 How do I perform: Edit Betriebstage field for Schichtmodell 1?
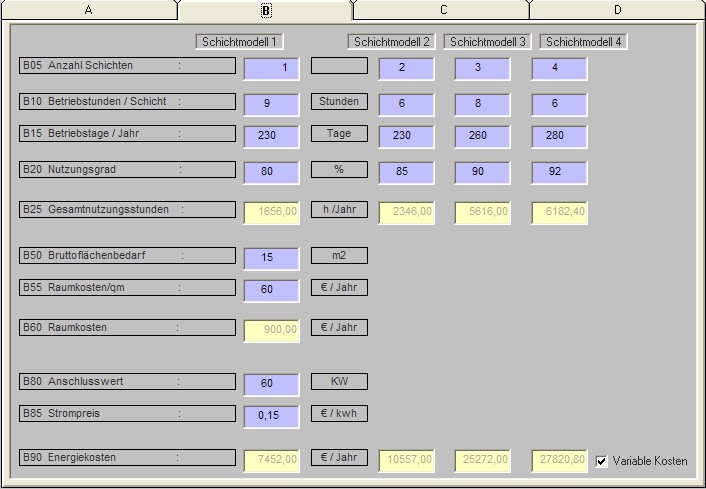272,136
